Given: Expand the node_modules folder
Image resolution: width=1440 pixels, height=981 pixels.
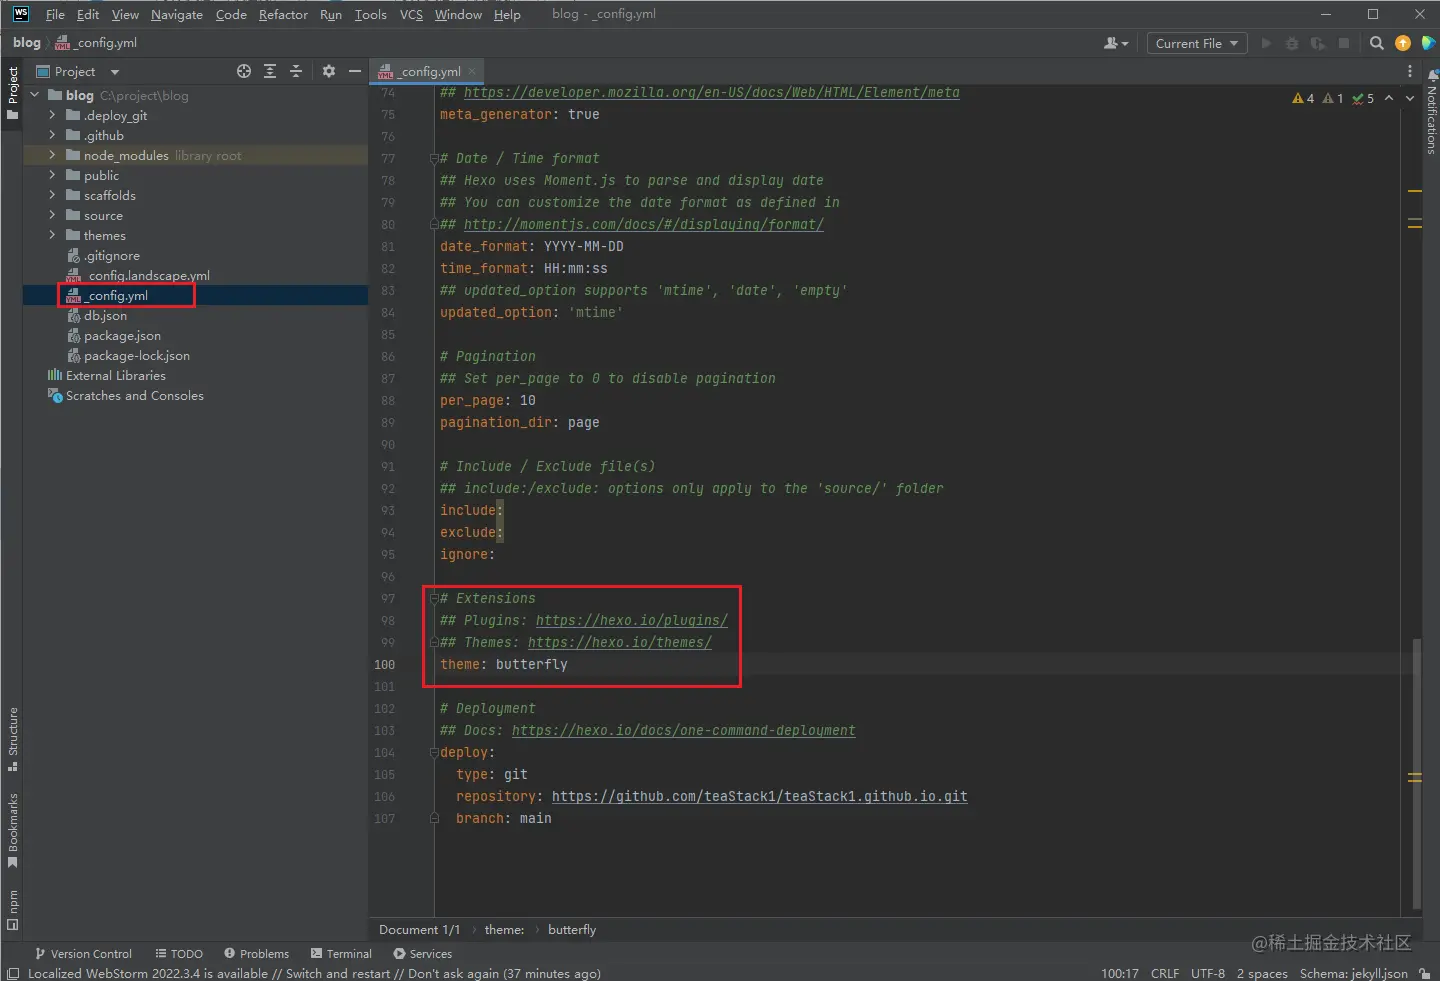Looking at the screenshot, I should [52, 155].
